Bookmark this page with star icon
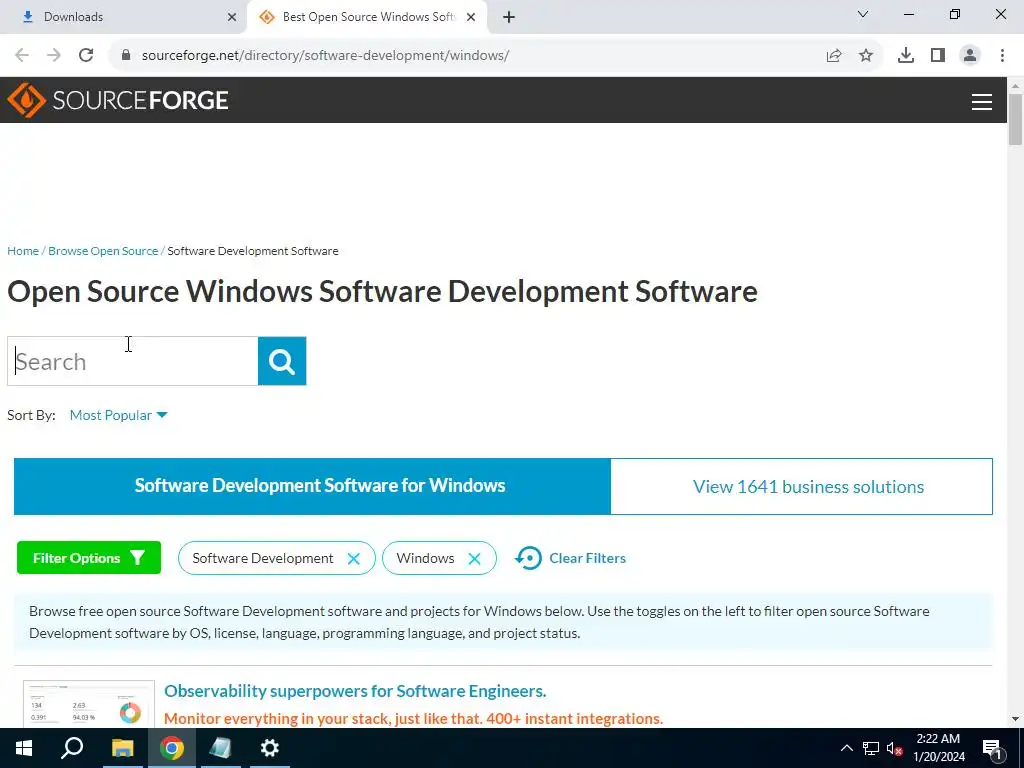Viewport: 1024px width, 768px height. point(866,56)
